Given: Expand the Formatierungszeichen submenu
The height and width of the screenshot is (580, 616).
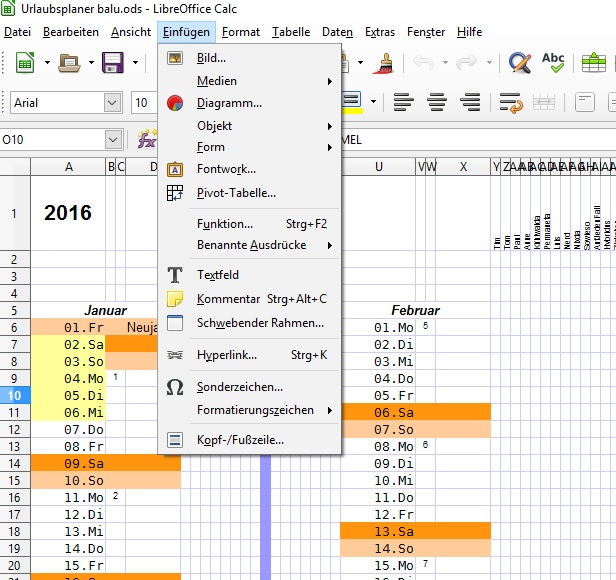Looking at the screenshot, I should [x=249, y=410].
